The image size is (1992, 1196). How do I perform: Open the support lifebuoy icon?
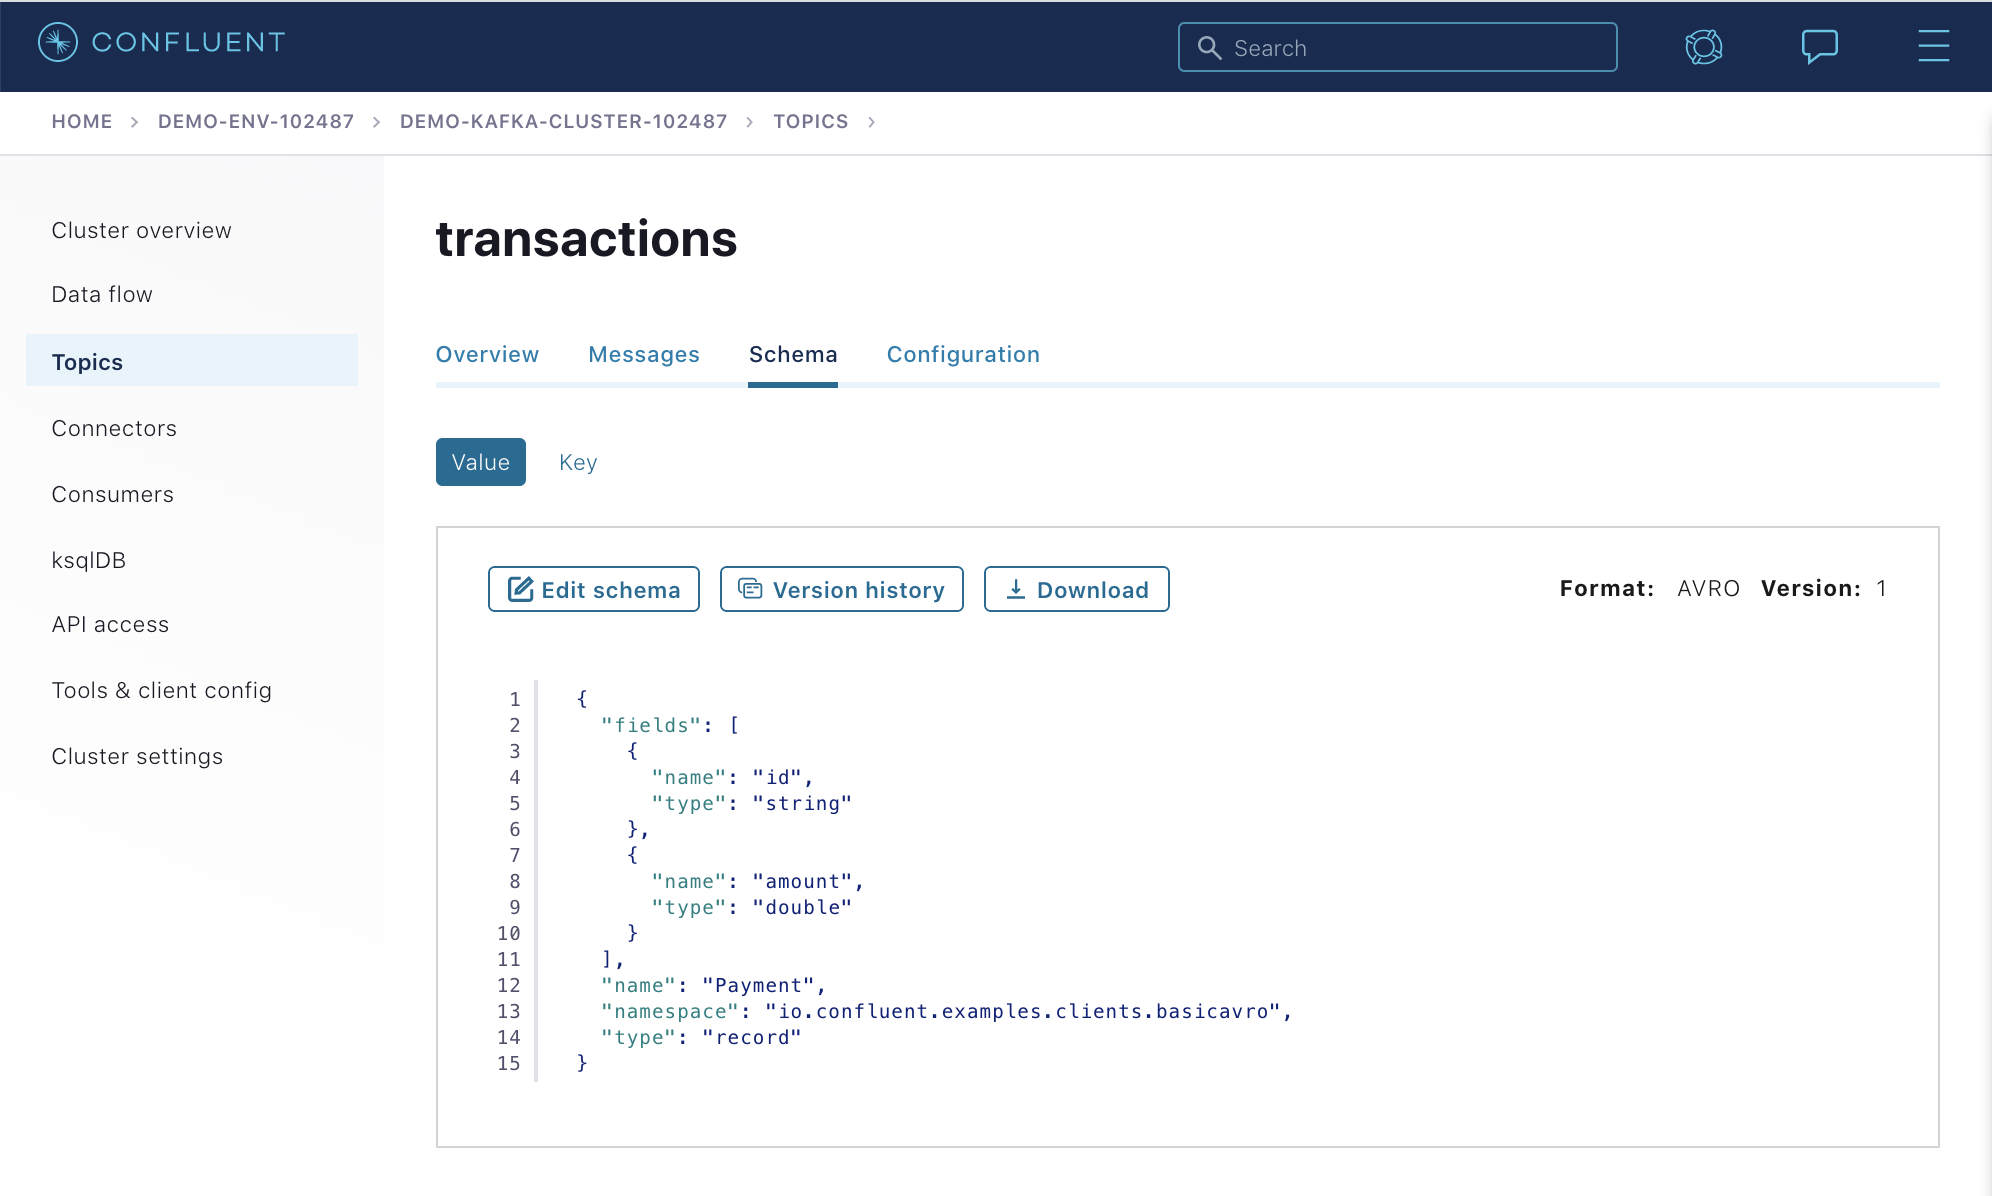[1703, 47]
